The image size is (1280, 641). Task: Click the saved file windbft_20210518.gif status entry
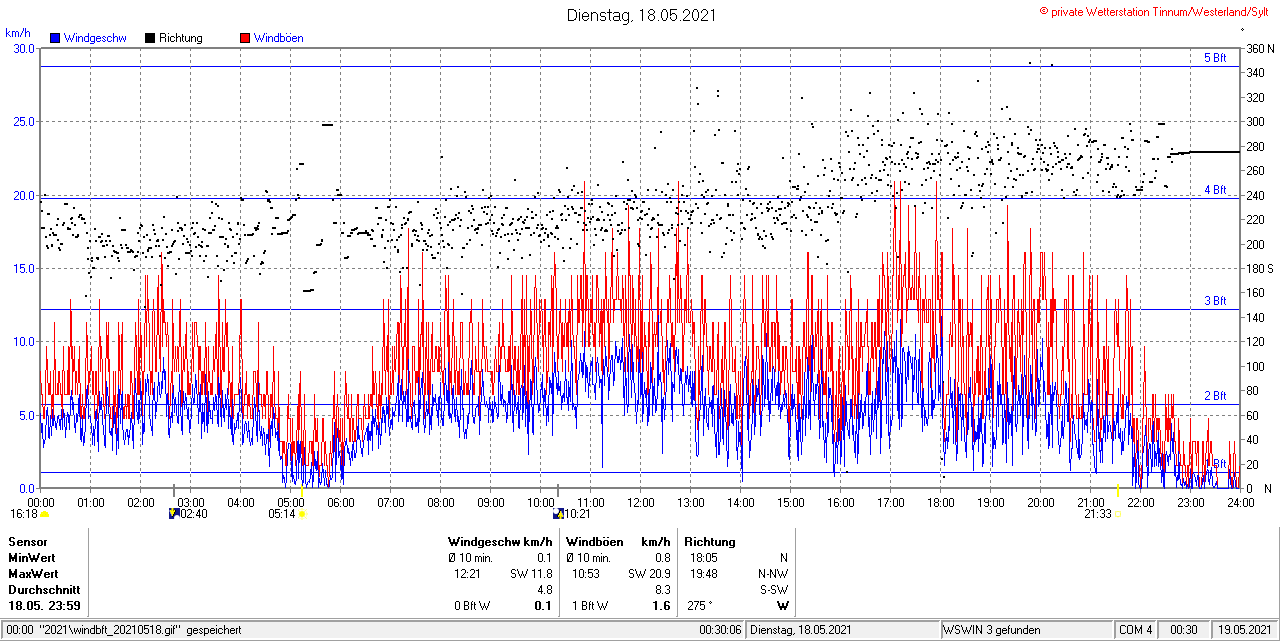point(124,630)
